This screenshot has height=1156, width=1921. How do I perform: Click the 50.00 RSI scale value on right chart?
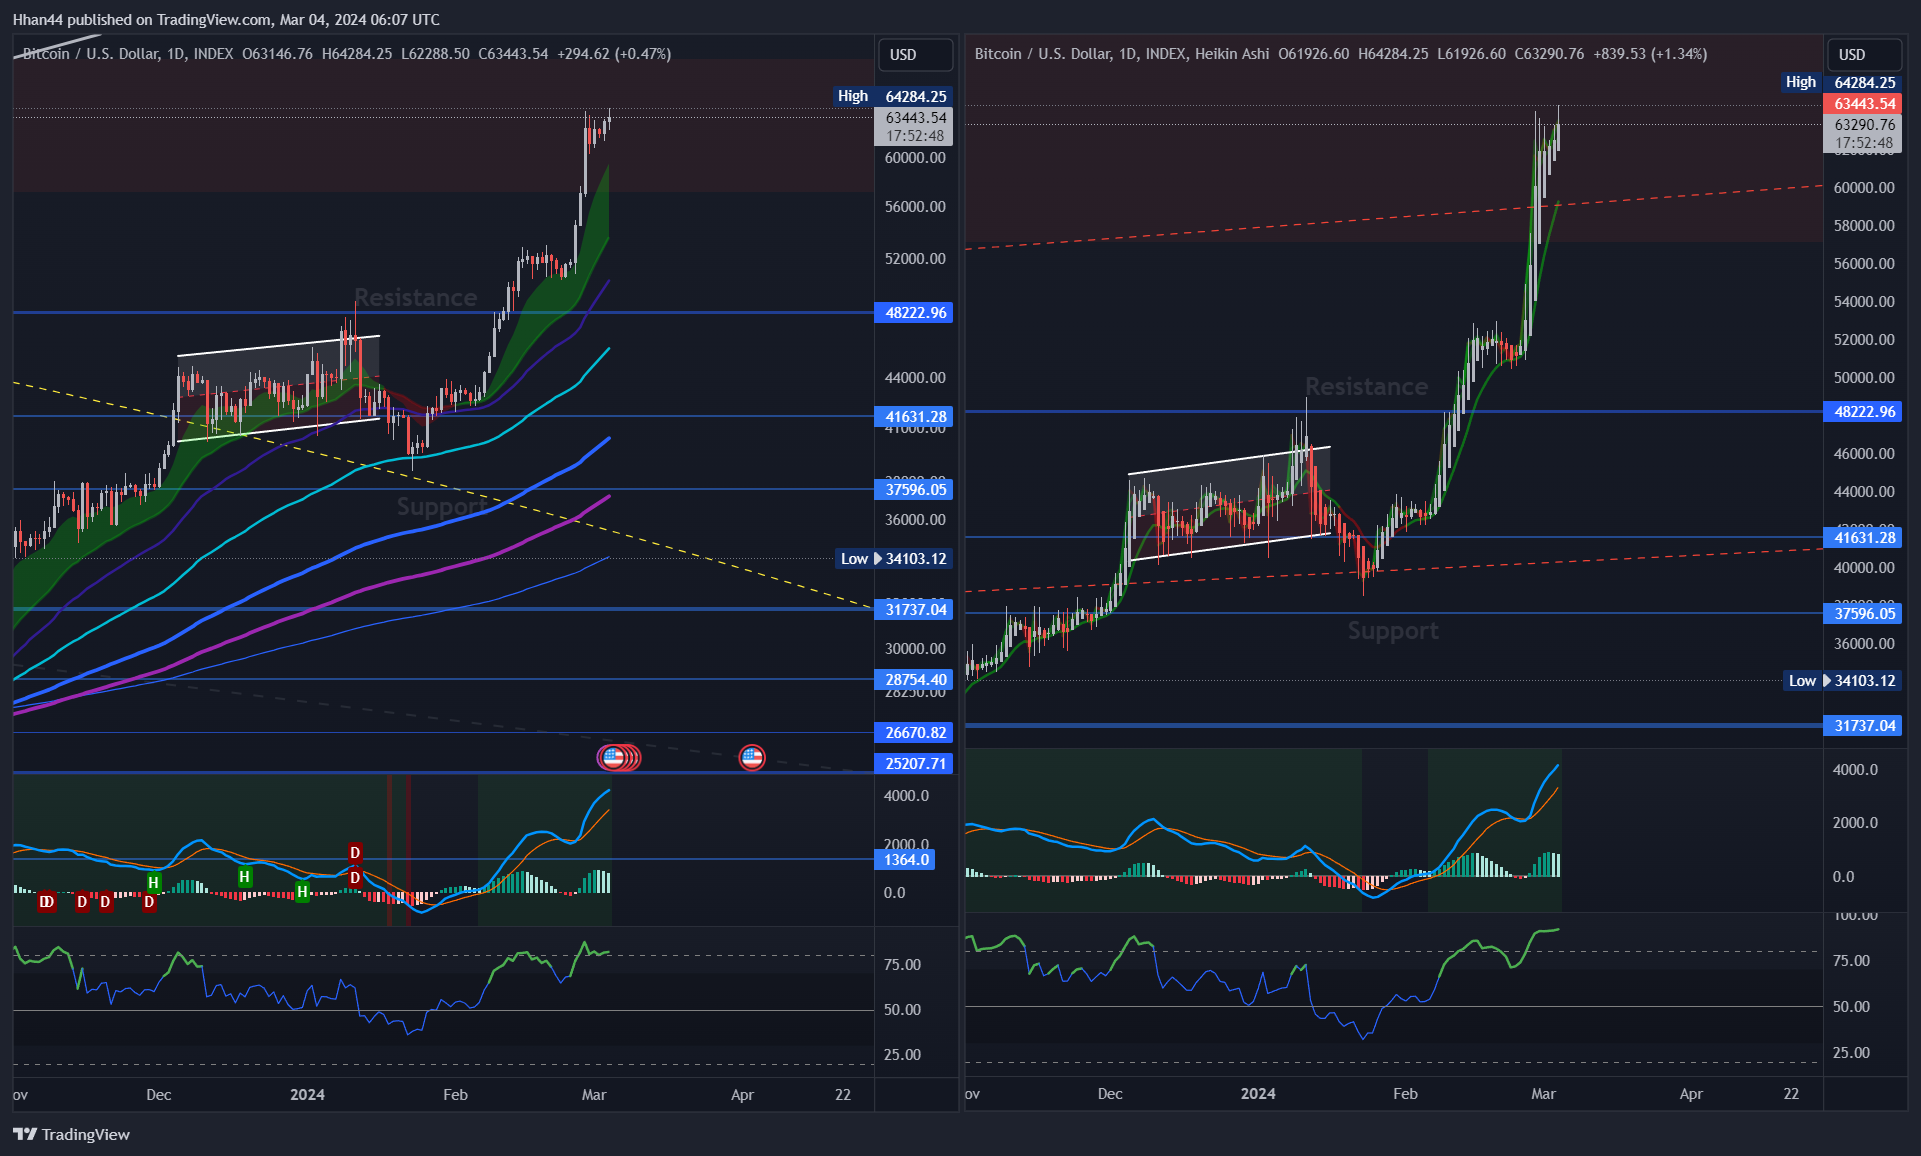click(x=1851, y=1007)
